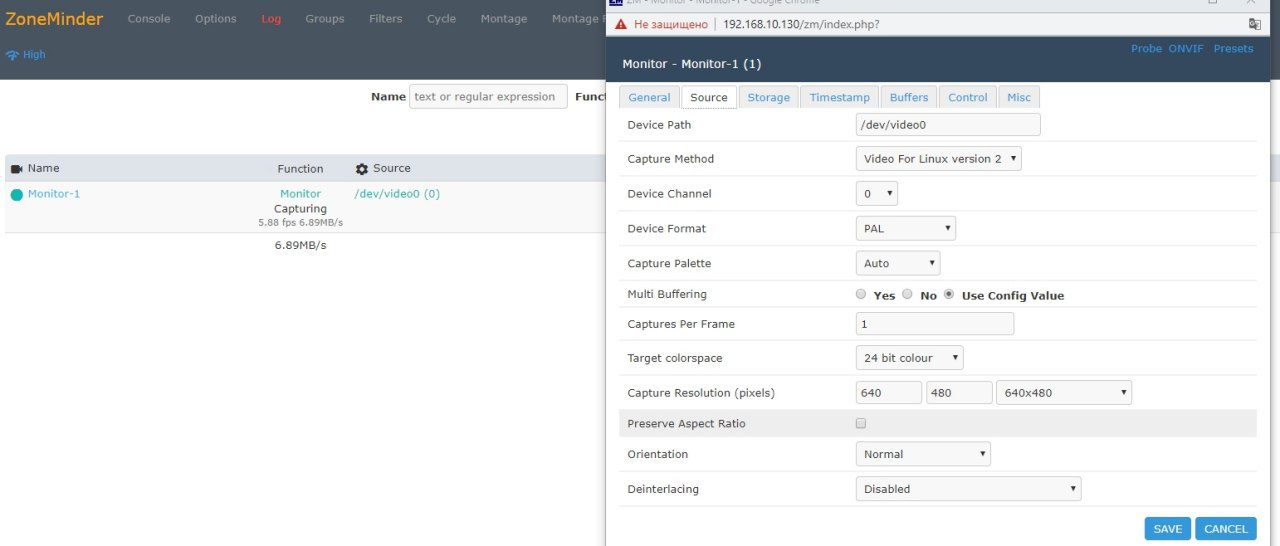
Task: Click the teal status circle next to Monitor-1
Action: (x=16, y=195)
